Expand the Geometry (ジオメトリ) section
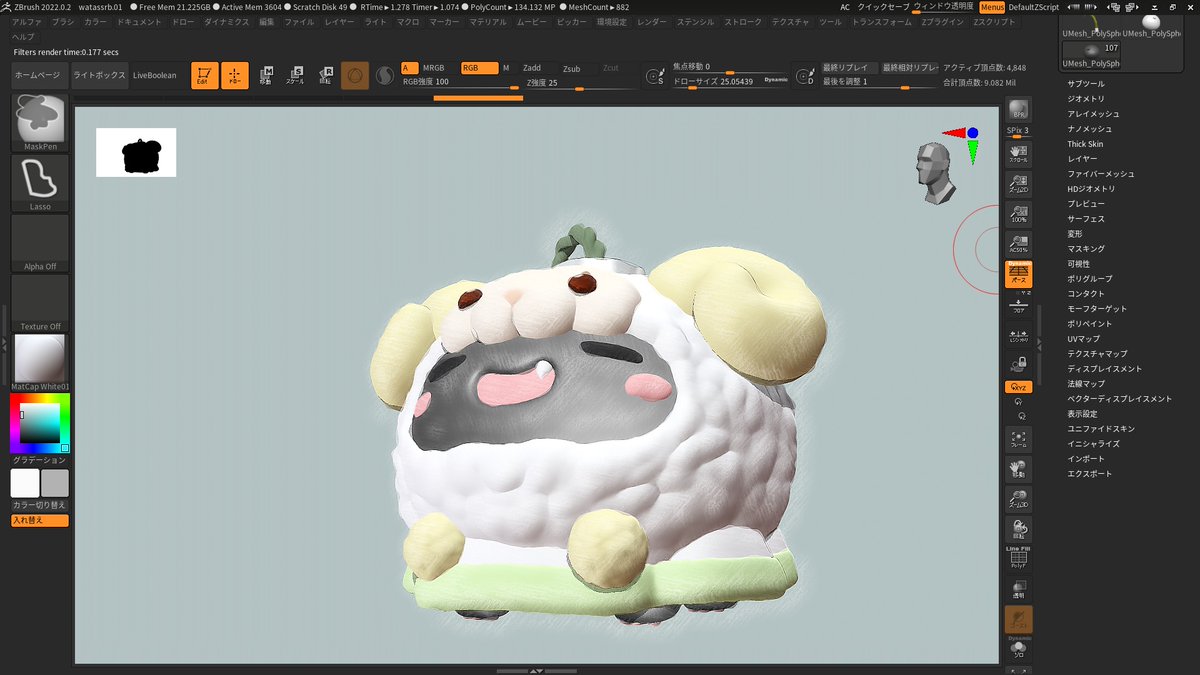This screenshot has height=675, width=1200. [x=1086, y=99]
